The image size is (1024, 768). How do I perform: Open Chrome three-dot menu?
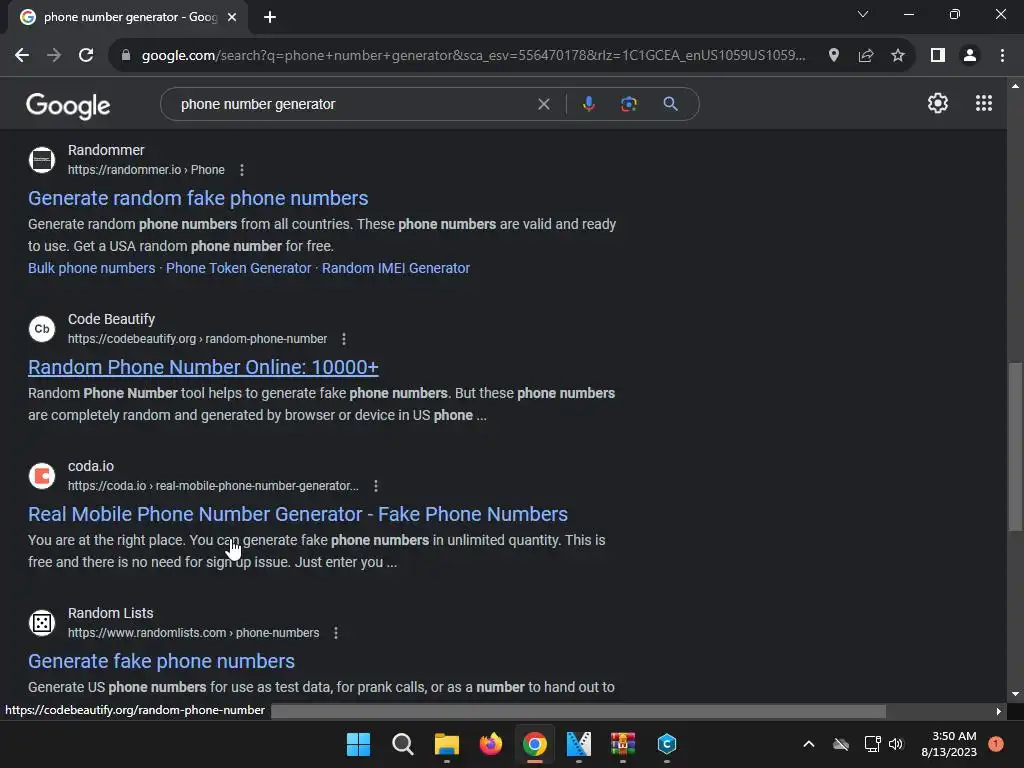pos(1002,56)
